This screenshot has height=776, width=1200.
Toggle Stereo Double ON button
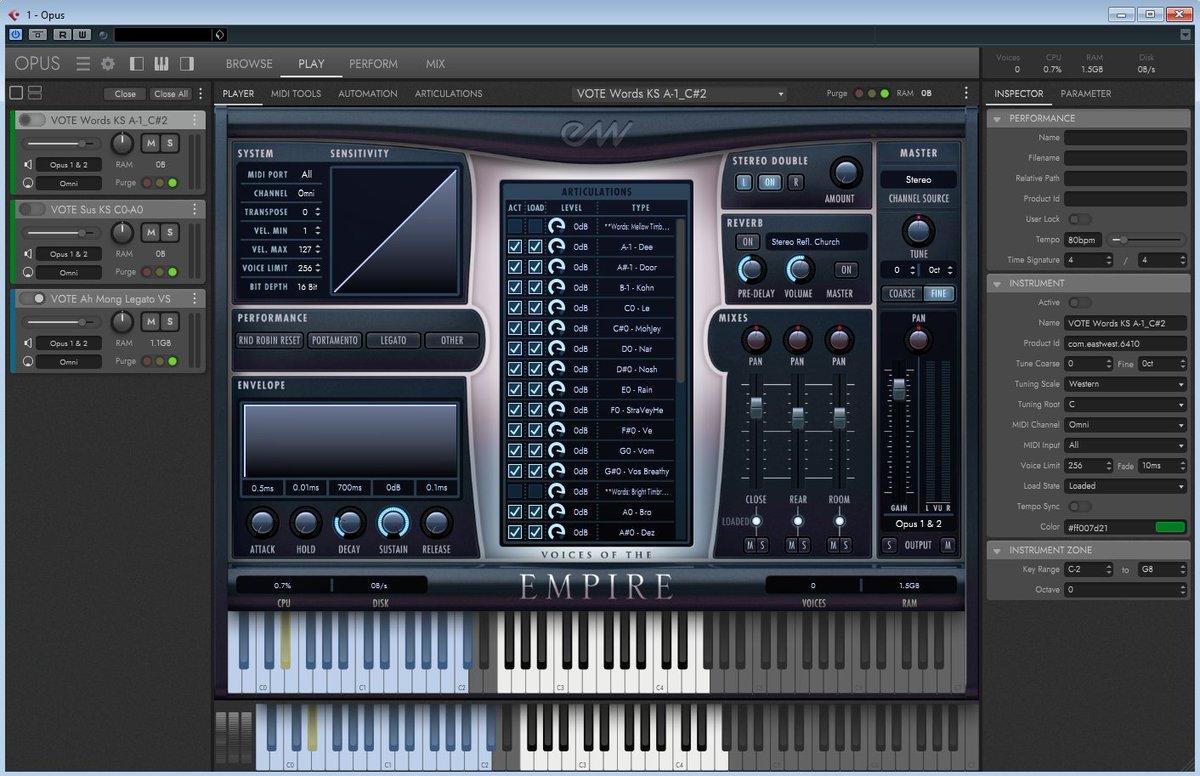point(769,182)
